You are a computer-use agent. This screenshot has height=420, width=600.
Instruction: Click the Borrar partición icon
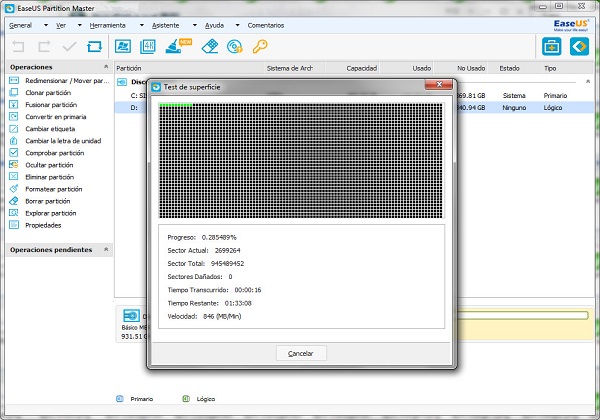click(14, 200)
